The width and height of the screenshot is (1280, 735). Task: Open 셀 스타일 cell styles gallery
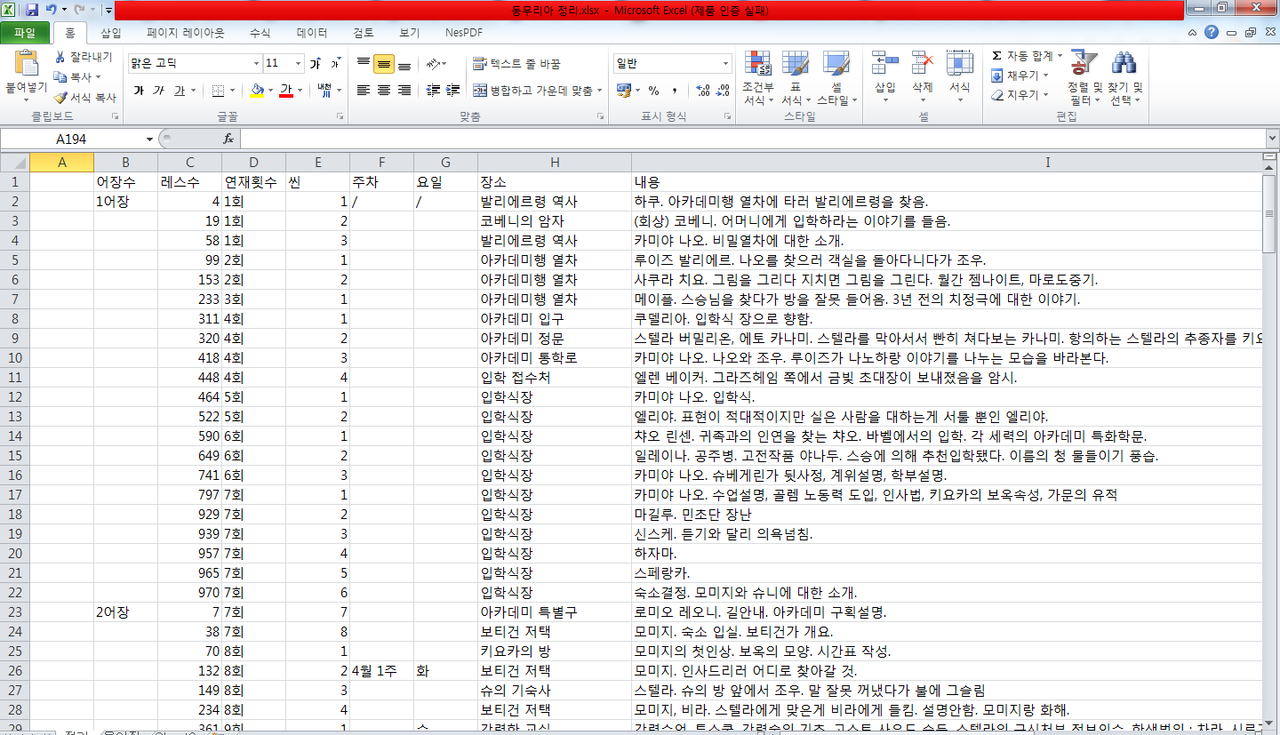point(836,79)
